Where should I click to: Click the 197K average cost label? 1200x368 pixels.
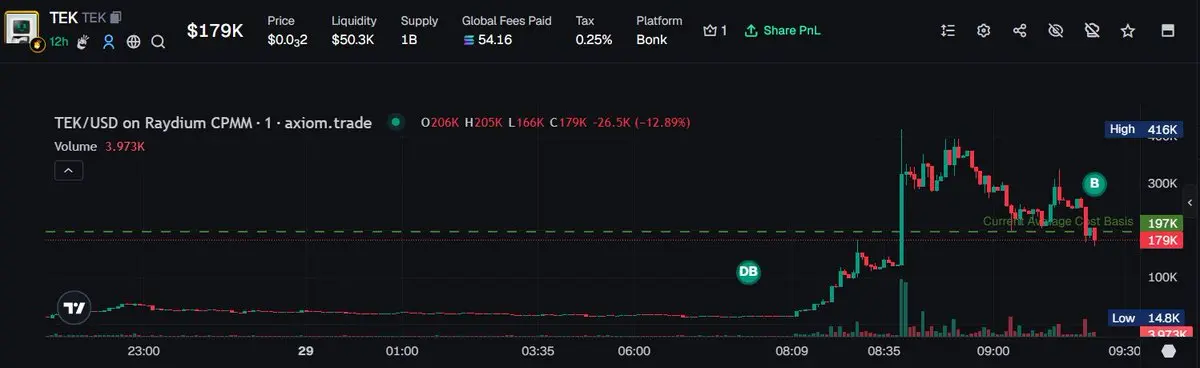point(1160,223)
